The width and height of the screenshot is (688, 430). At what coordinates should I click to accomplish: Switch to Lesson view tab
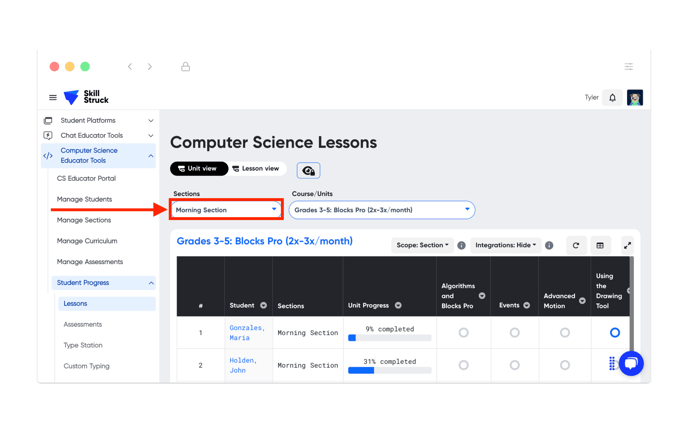click(x=256, y=168)
